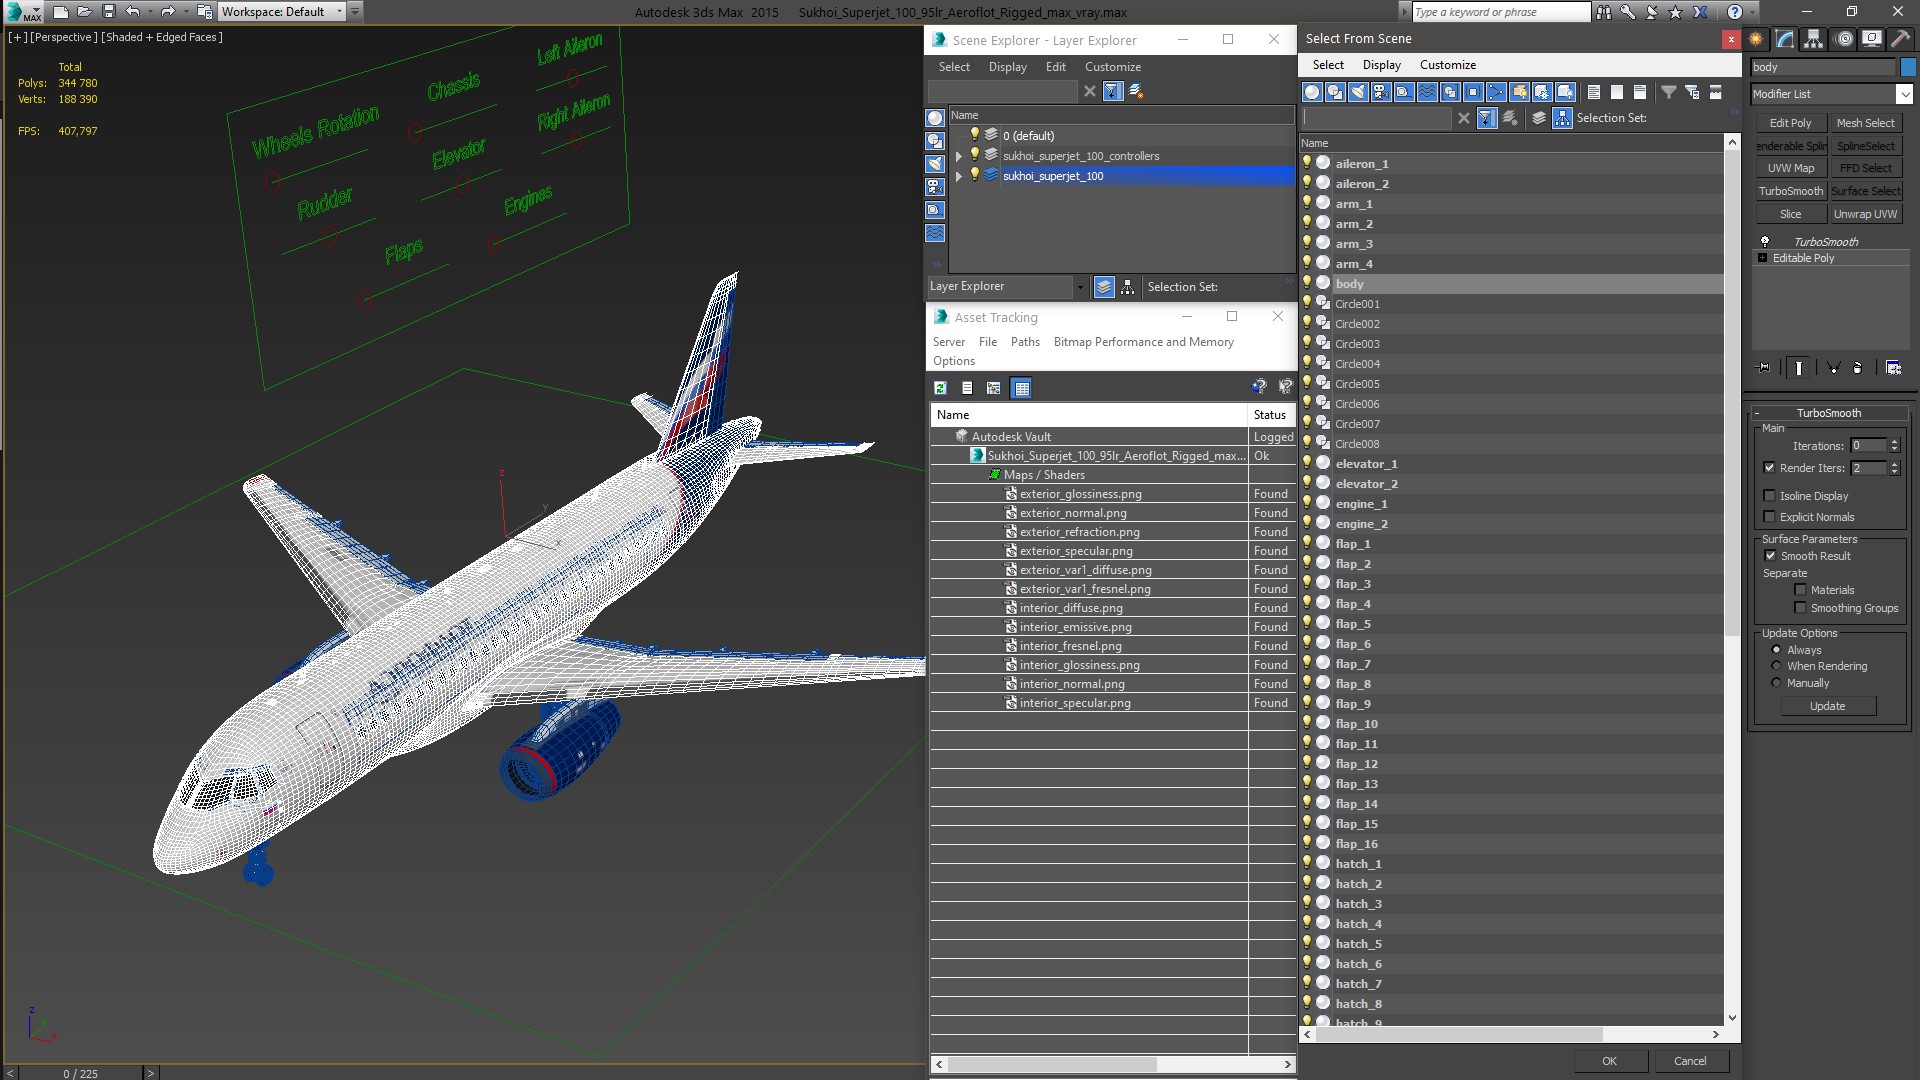Click the OK button in Select From Scene
Screen dimensions: 1920x1080
point(1608,1061)
